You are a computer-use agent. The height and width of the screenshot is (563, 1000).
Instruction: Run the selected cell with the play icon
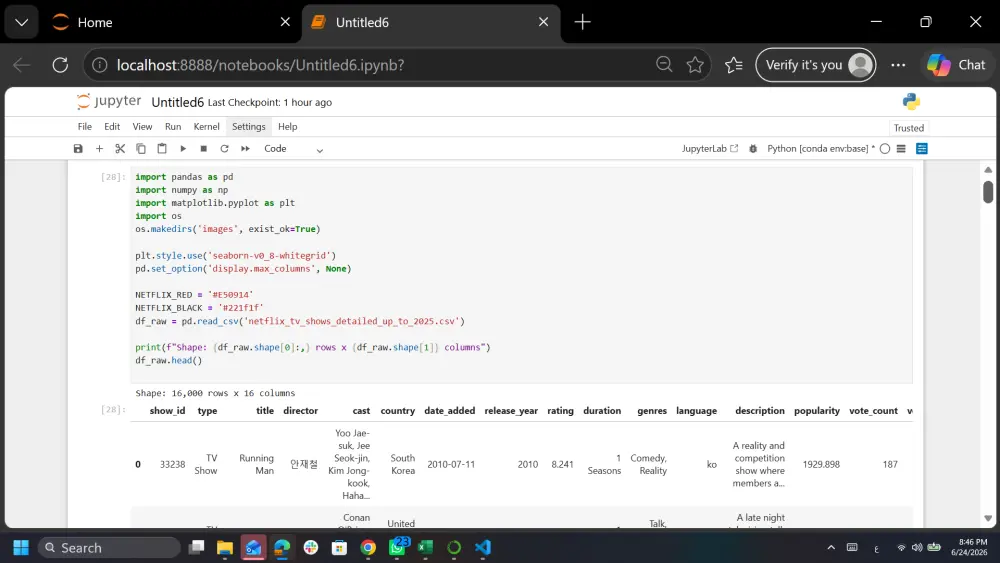[183, 149]
